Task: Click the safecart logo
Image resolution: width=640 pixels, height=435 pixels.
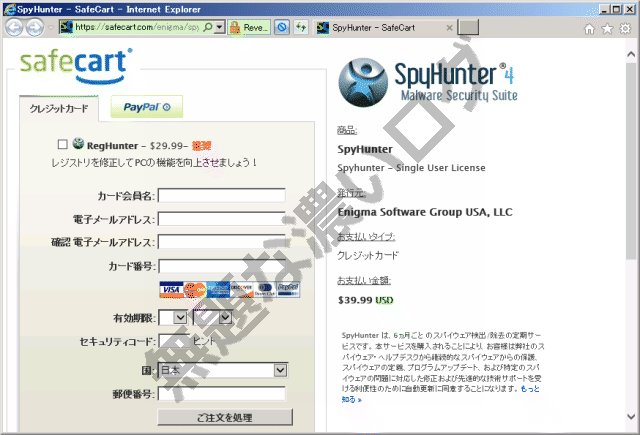Action: (x=76, y=66)
